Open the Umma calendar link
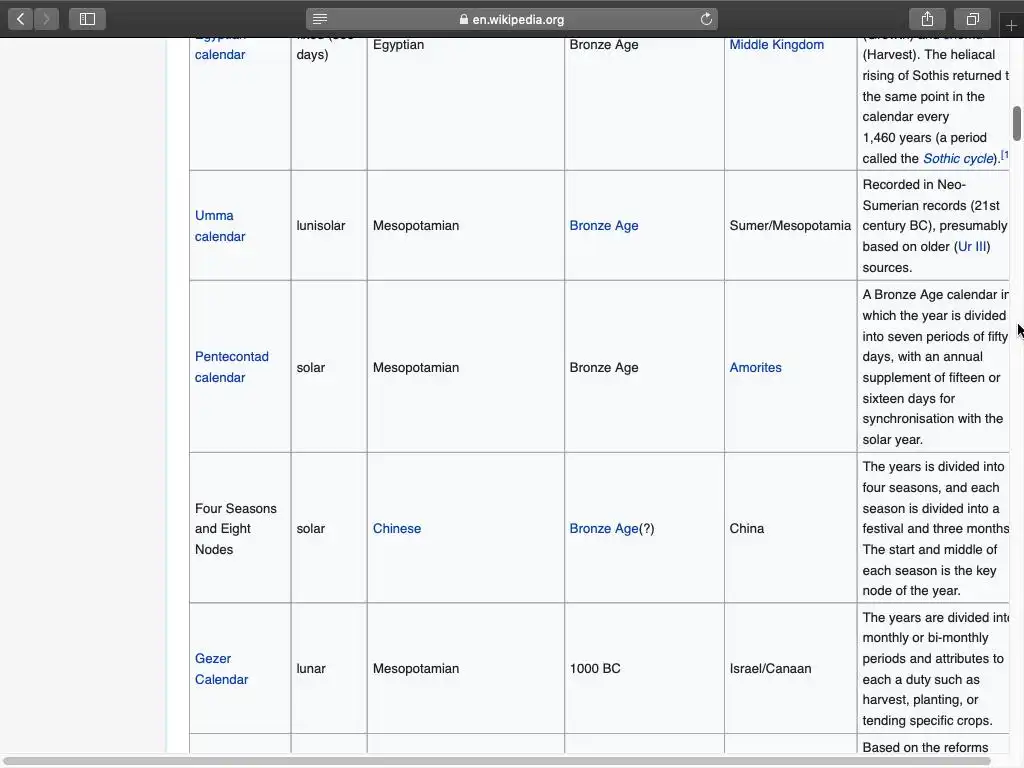 220,226
